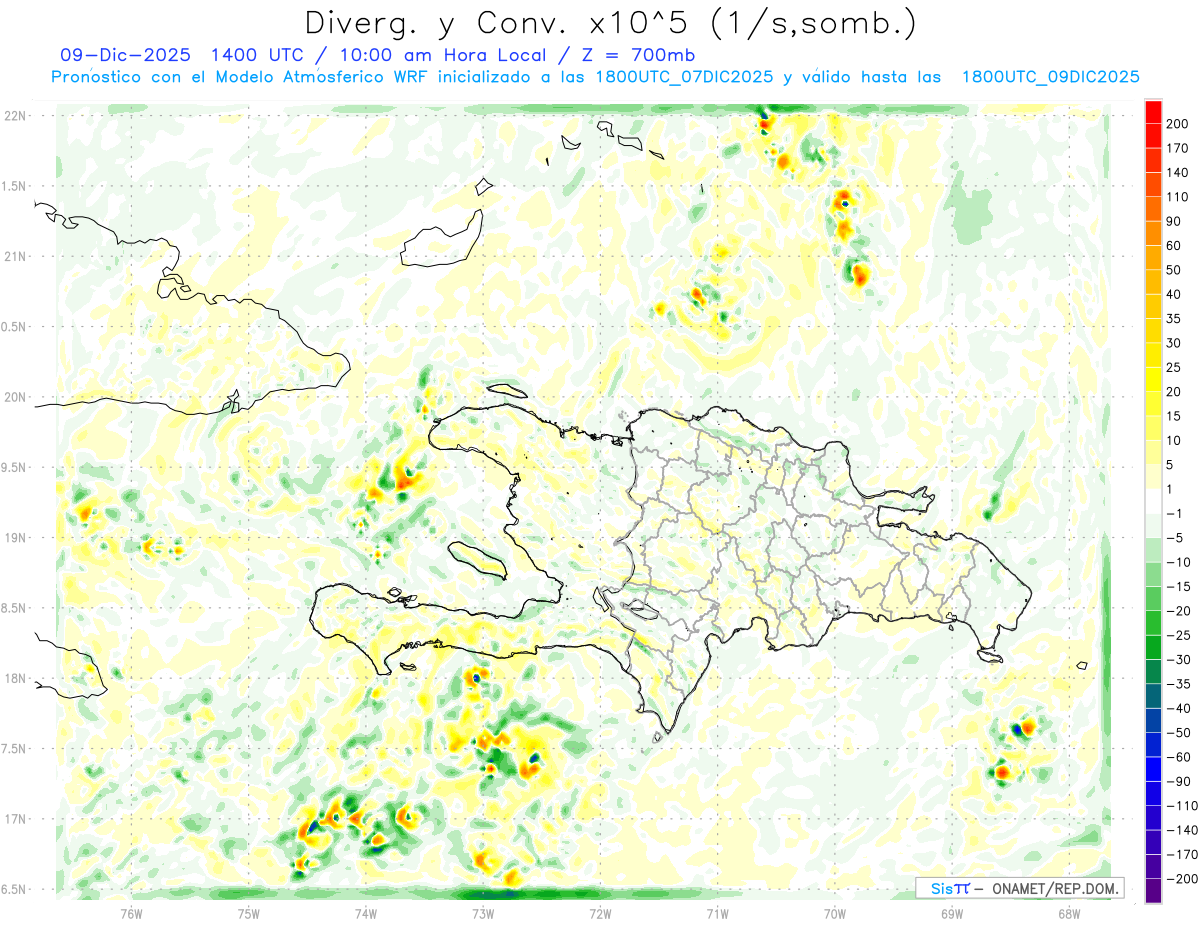The height and width of the screenshot is (927, 1200).
Task: Click the "1.5N" latitude axis label
Action: tap(15, 186)
